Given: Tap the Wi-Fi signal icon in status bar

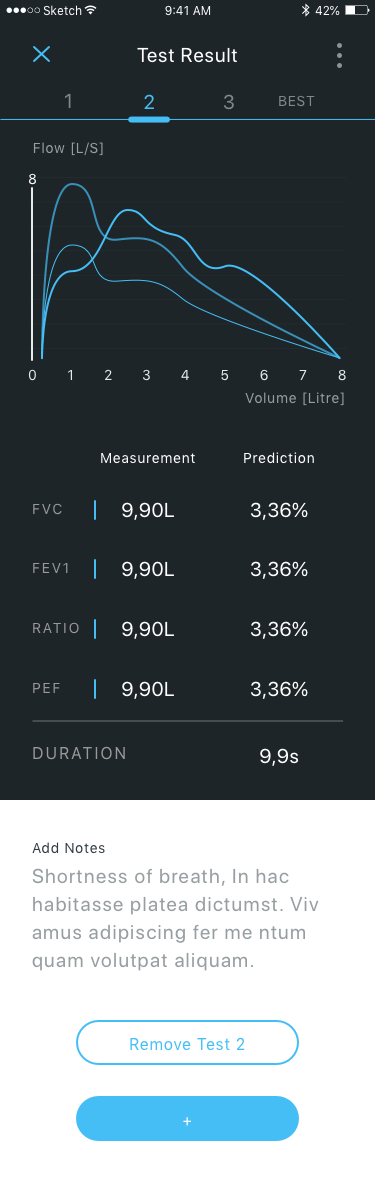Looking at the screenshot, I should [x=90, y=11].
